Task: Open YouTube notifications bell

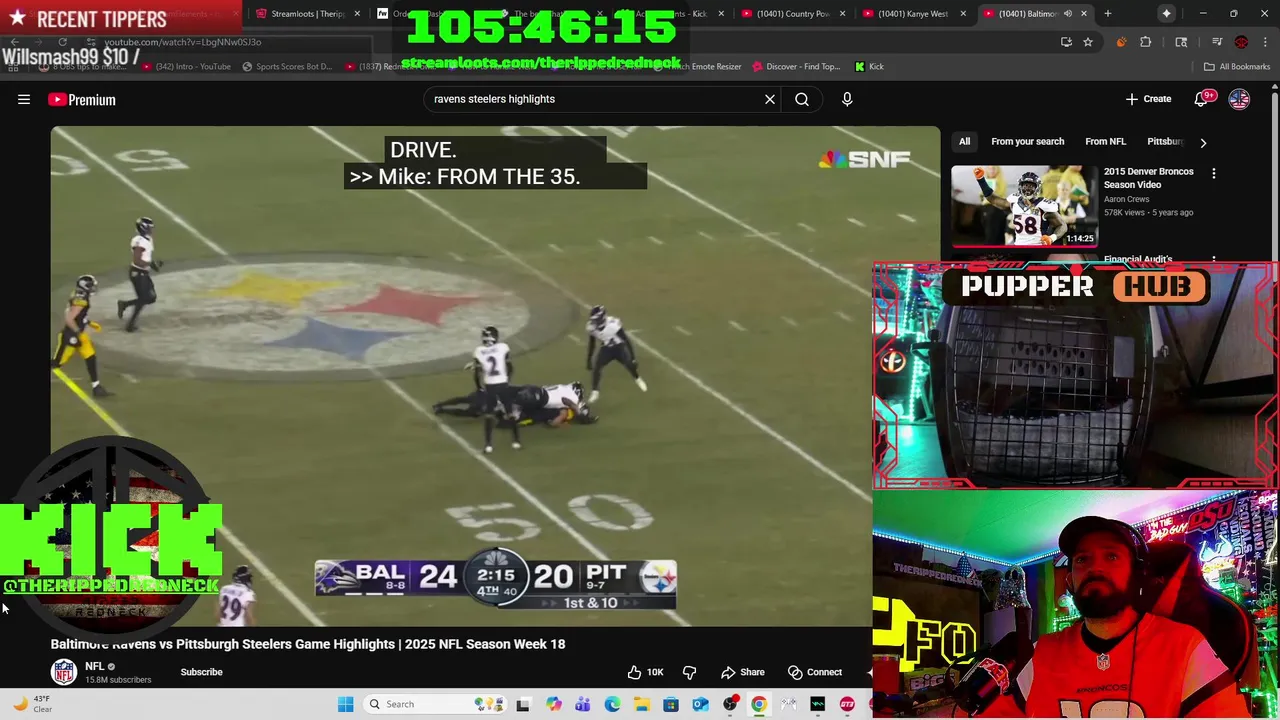Action: coord(1202,99)
